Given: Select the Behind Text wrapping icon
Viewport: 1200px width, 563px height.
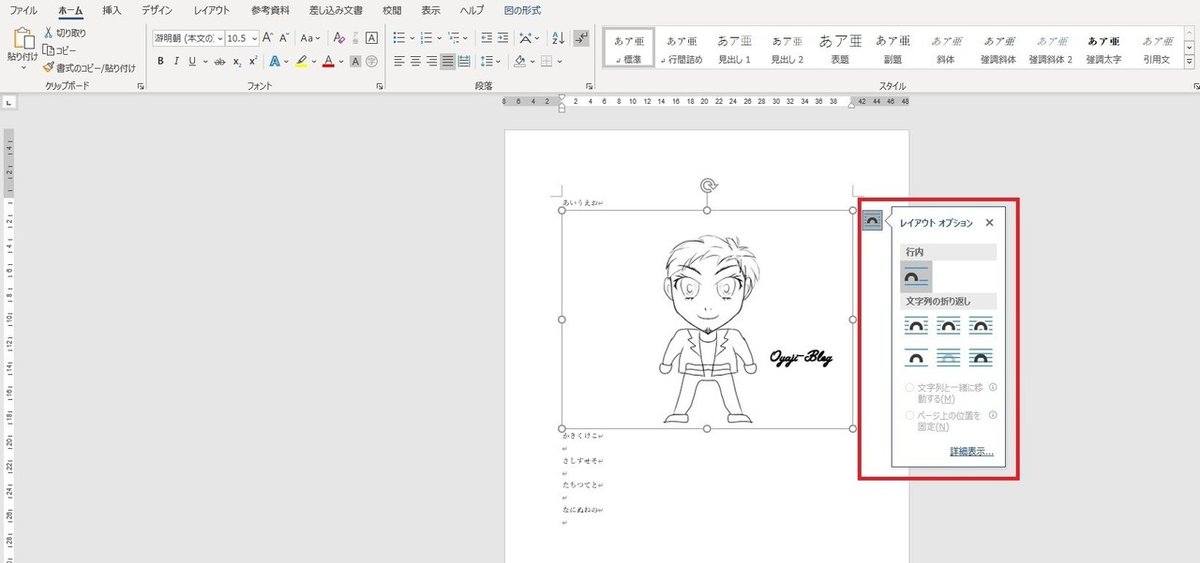Looking at the screenshot, I should pyautogui.click(x=949, y=356).
